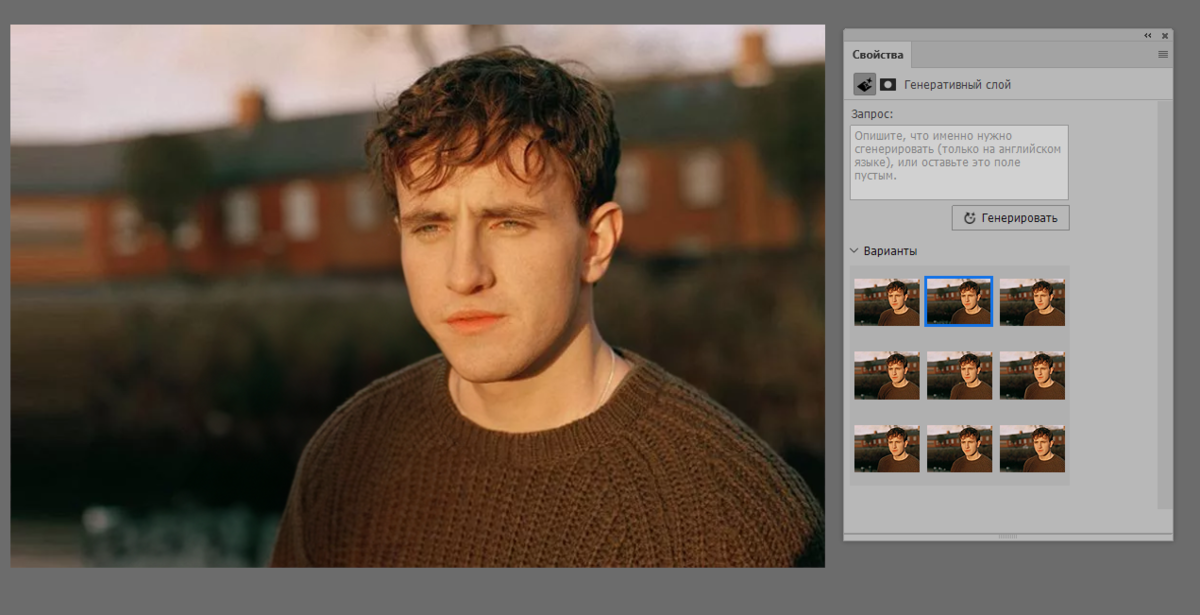Close the Свойства panel
The width and height of the screenshot is (1200, 615).
[x=1164, y=36]
